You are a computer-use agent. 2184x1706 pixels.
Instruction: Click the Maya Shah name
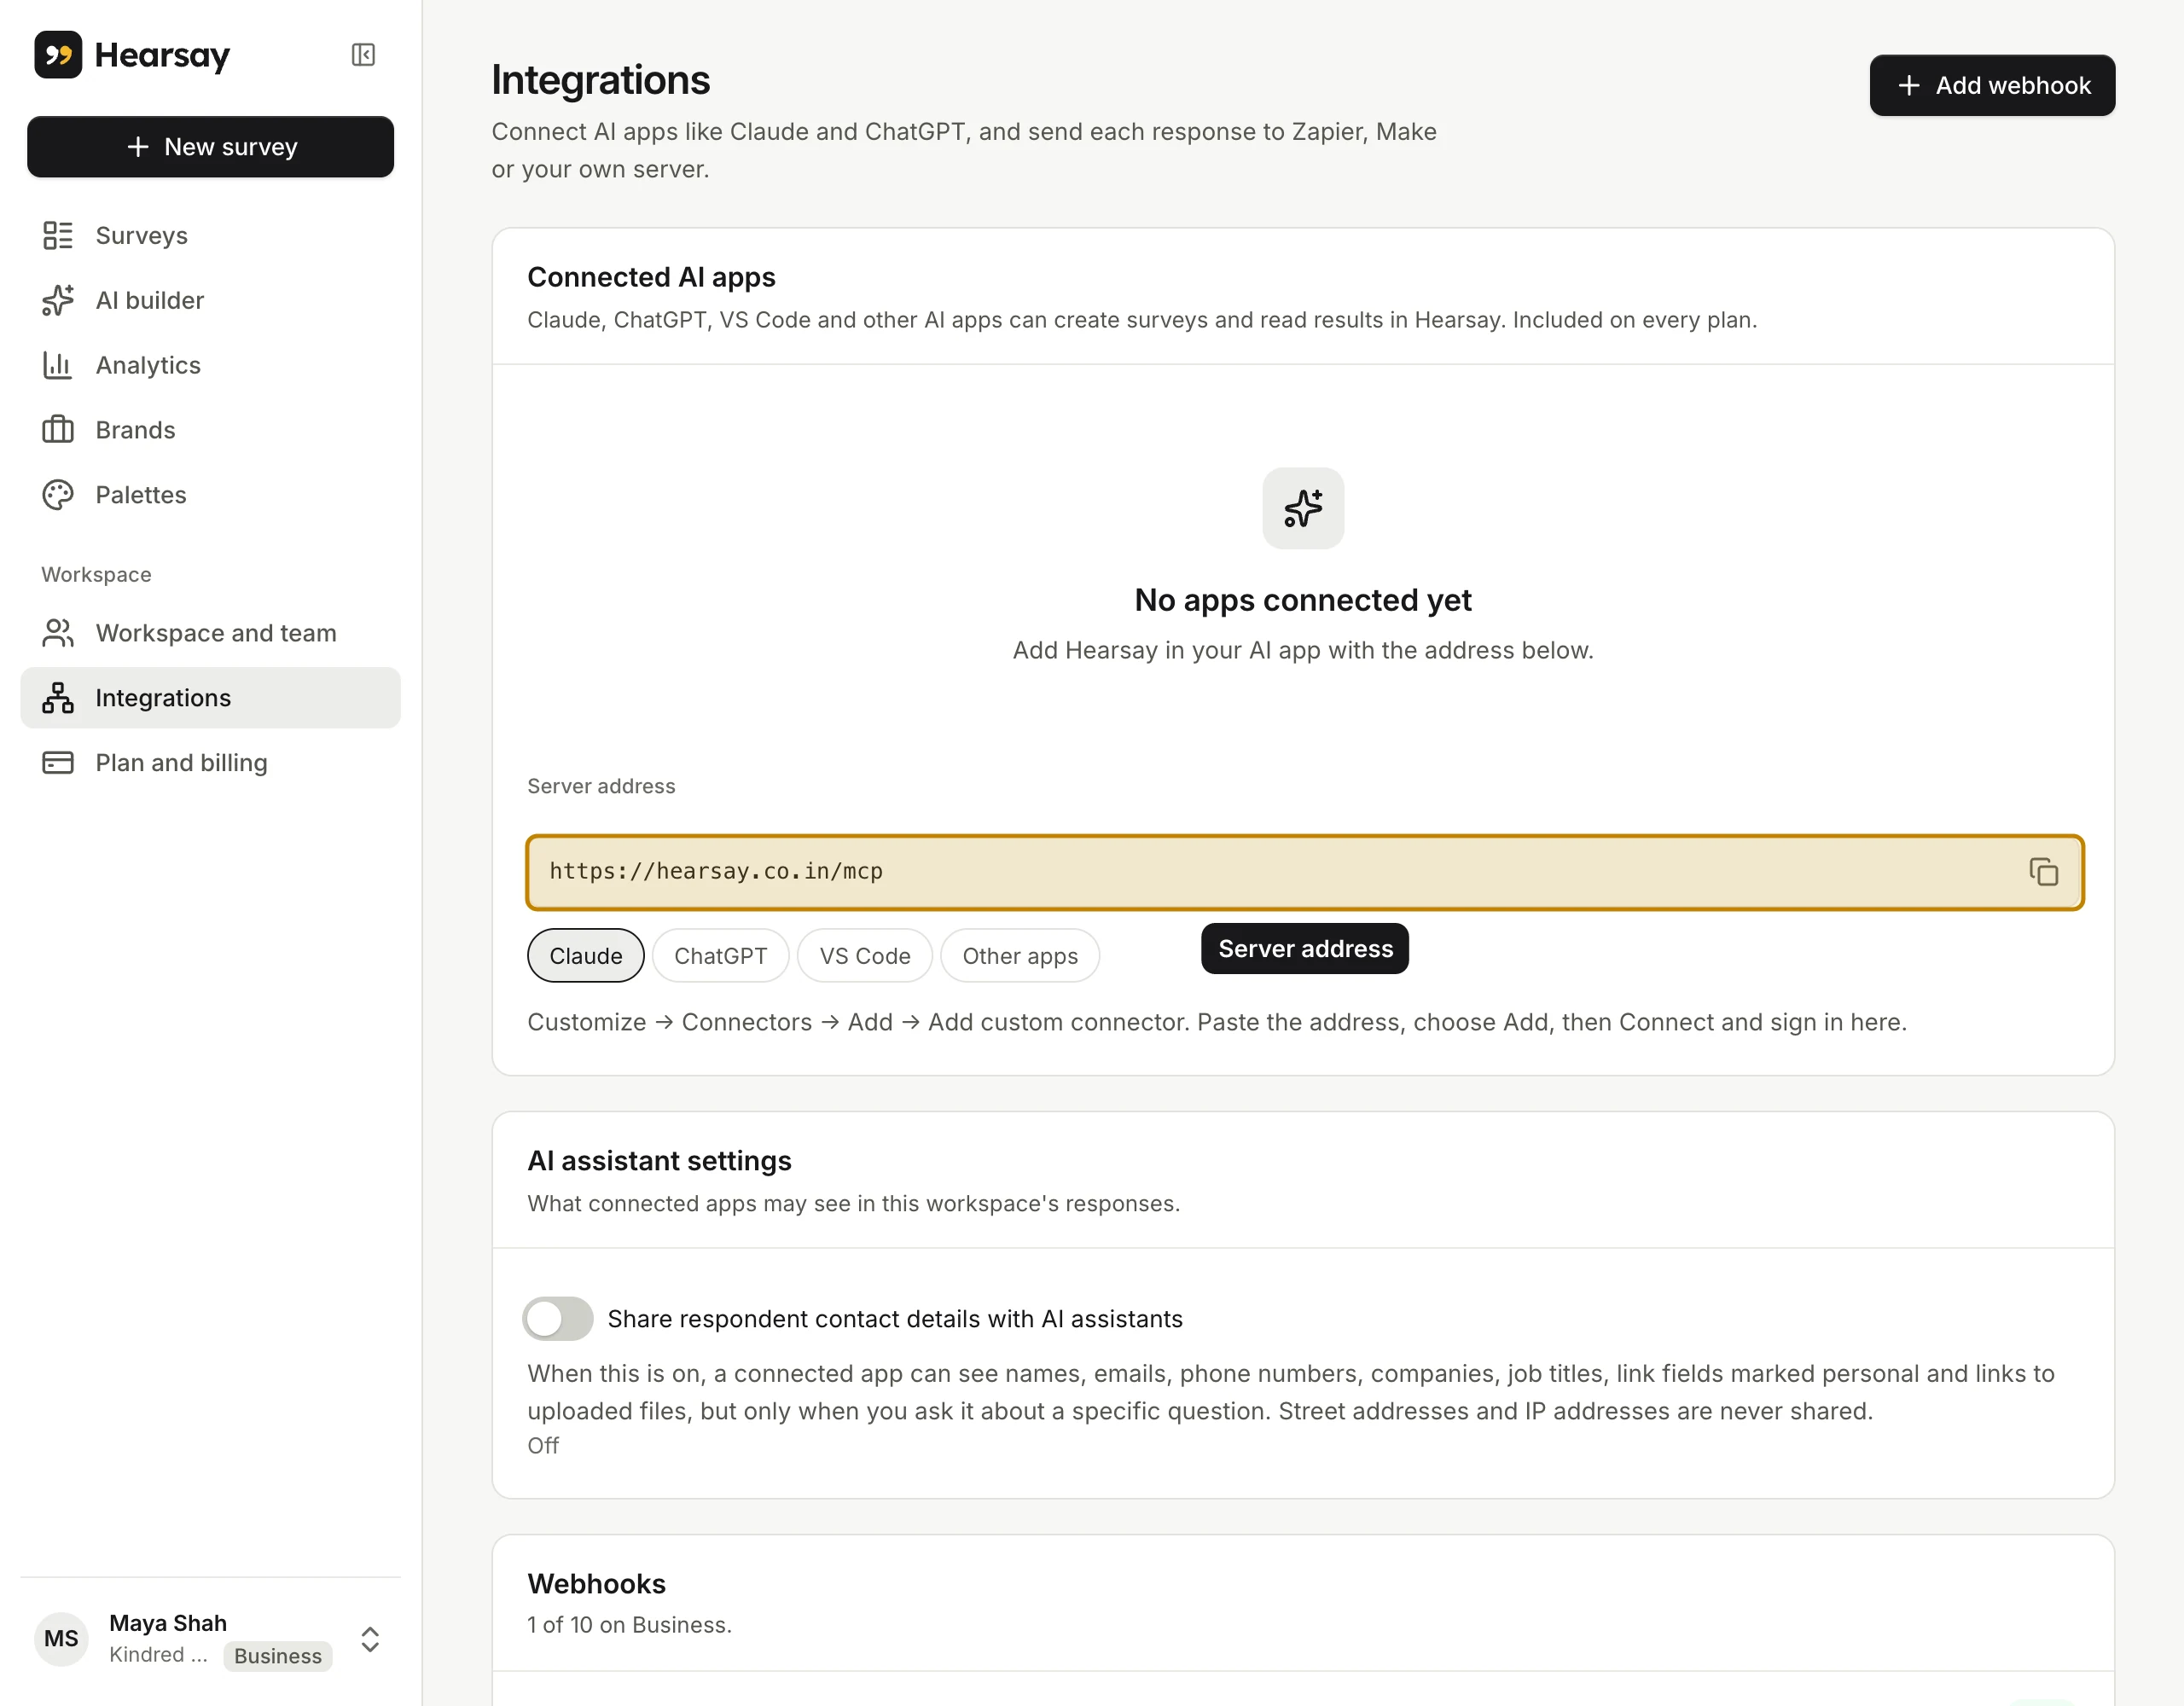(x=168, y=1622)
